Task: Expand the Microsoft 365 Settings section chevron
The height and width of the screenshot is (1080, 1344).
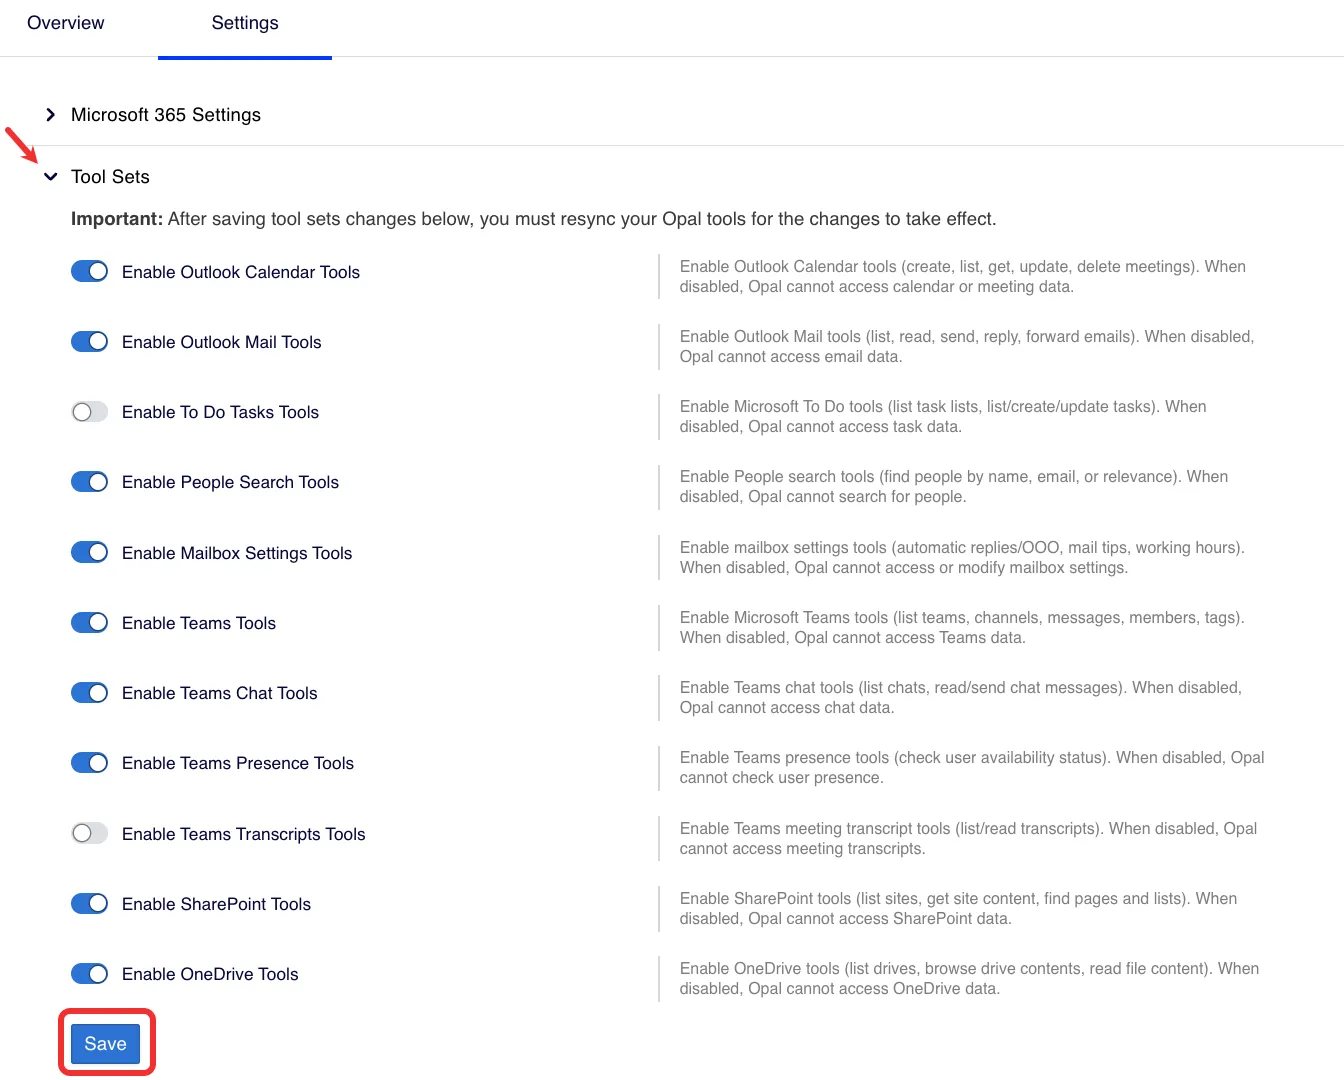Action: 51,115
